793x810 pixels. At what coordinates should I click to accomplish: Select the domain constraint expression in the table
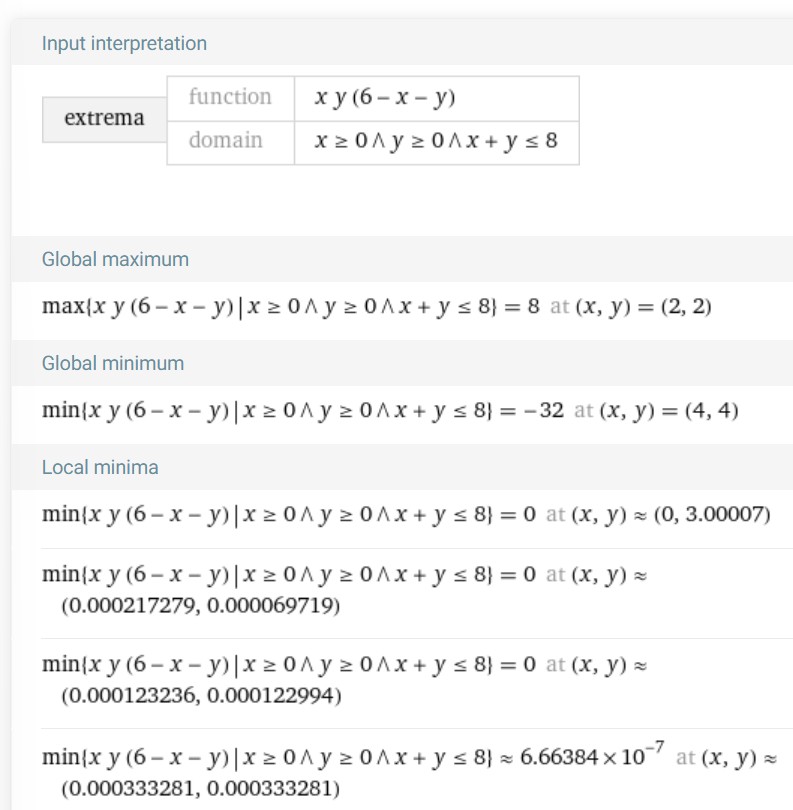point(436,141)
